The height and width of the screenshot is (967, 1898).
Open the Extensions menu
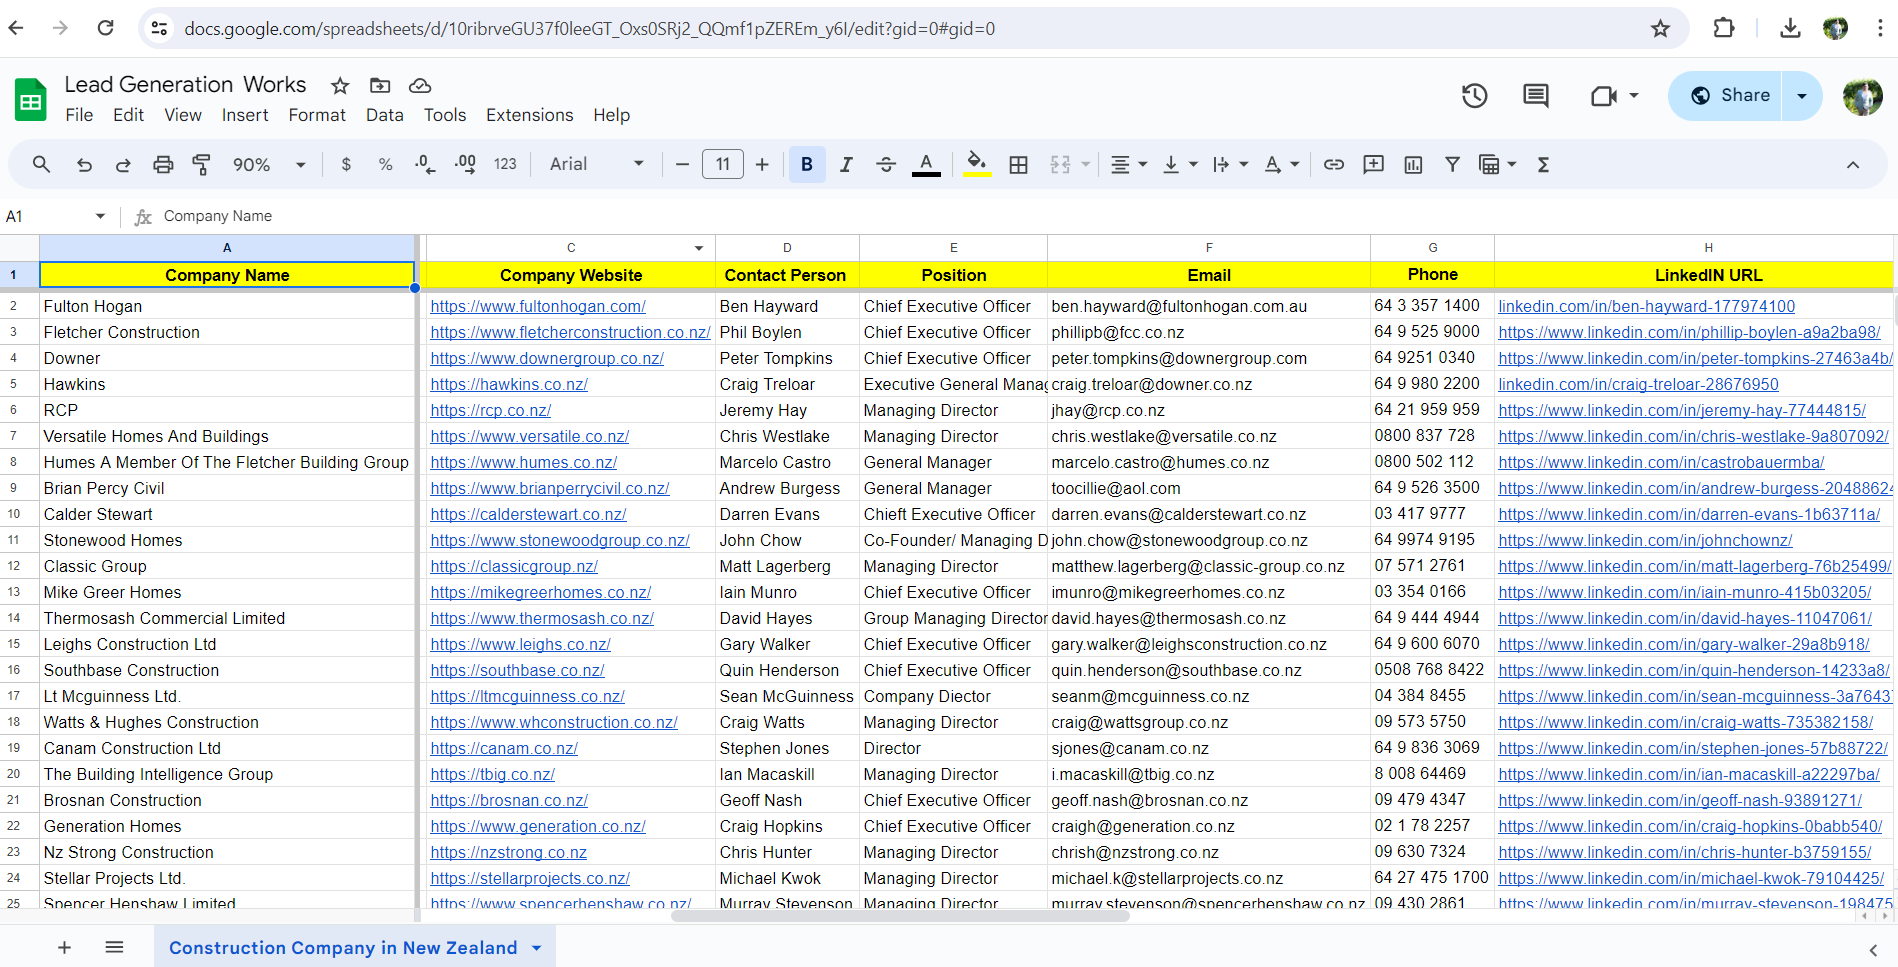[x=529, y=115]
